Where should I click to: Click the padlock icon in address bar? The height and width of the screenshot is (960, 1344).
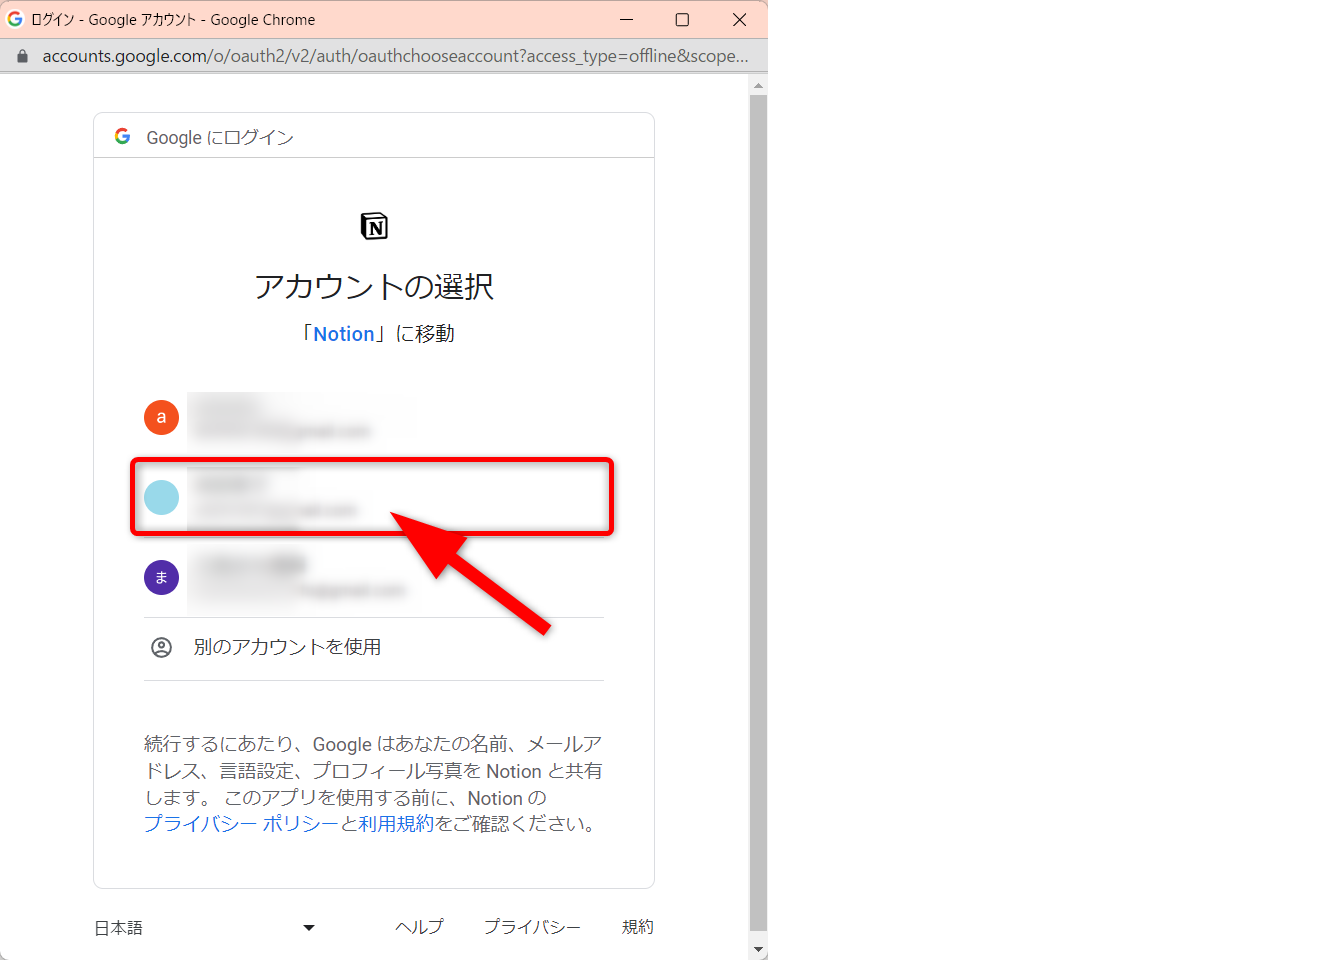click(x=22, y=56)
